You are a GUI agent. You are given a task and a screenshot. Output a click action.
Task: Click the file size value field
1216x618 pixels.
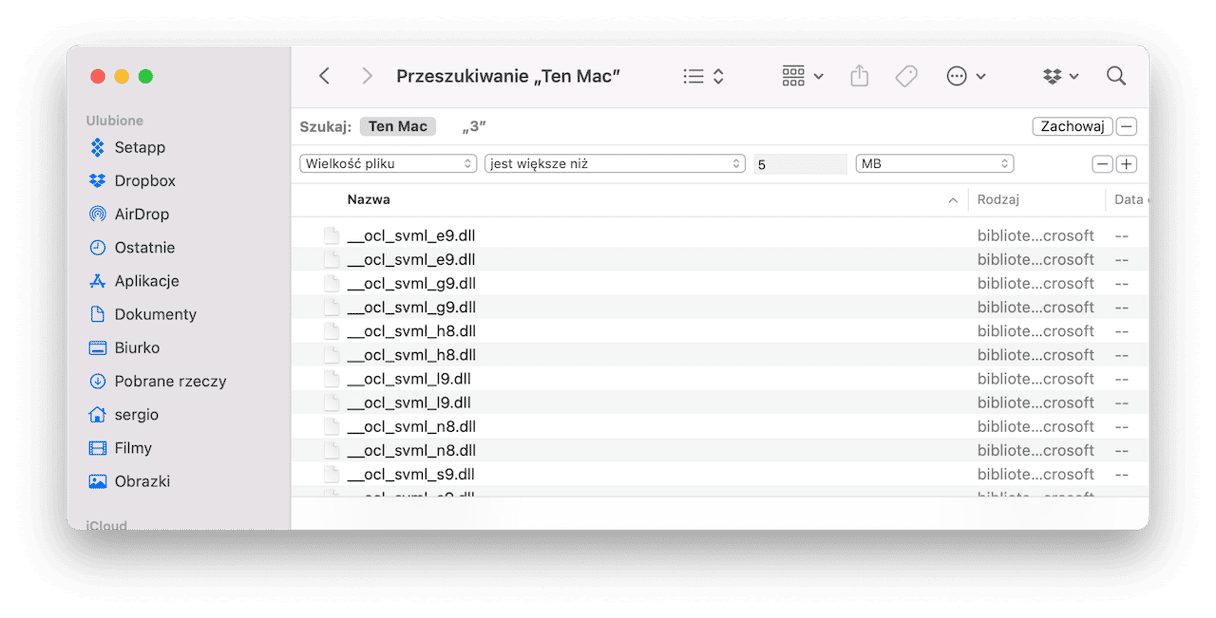[800, 164]
